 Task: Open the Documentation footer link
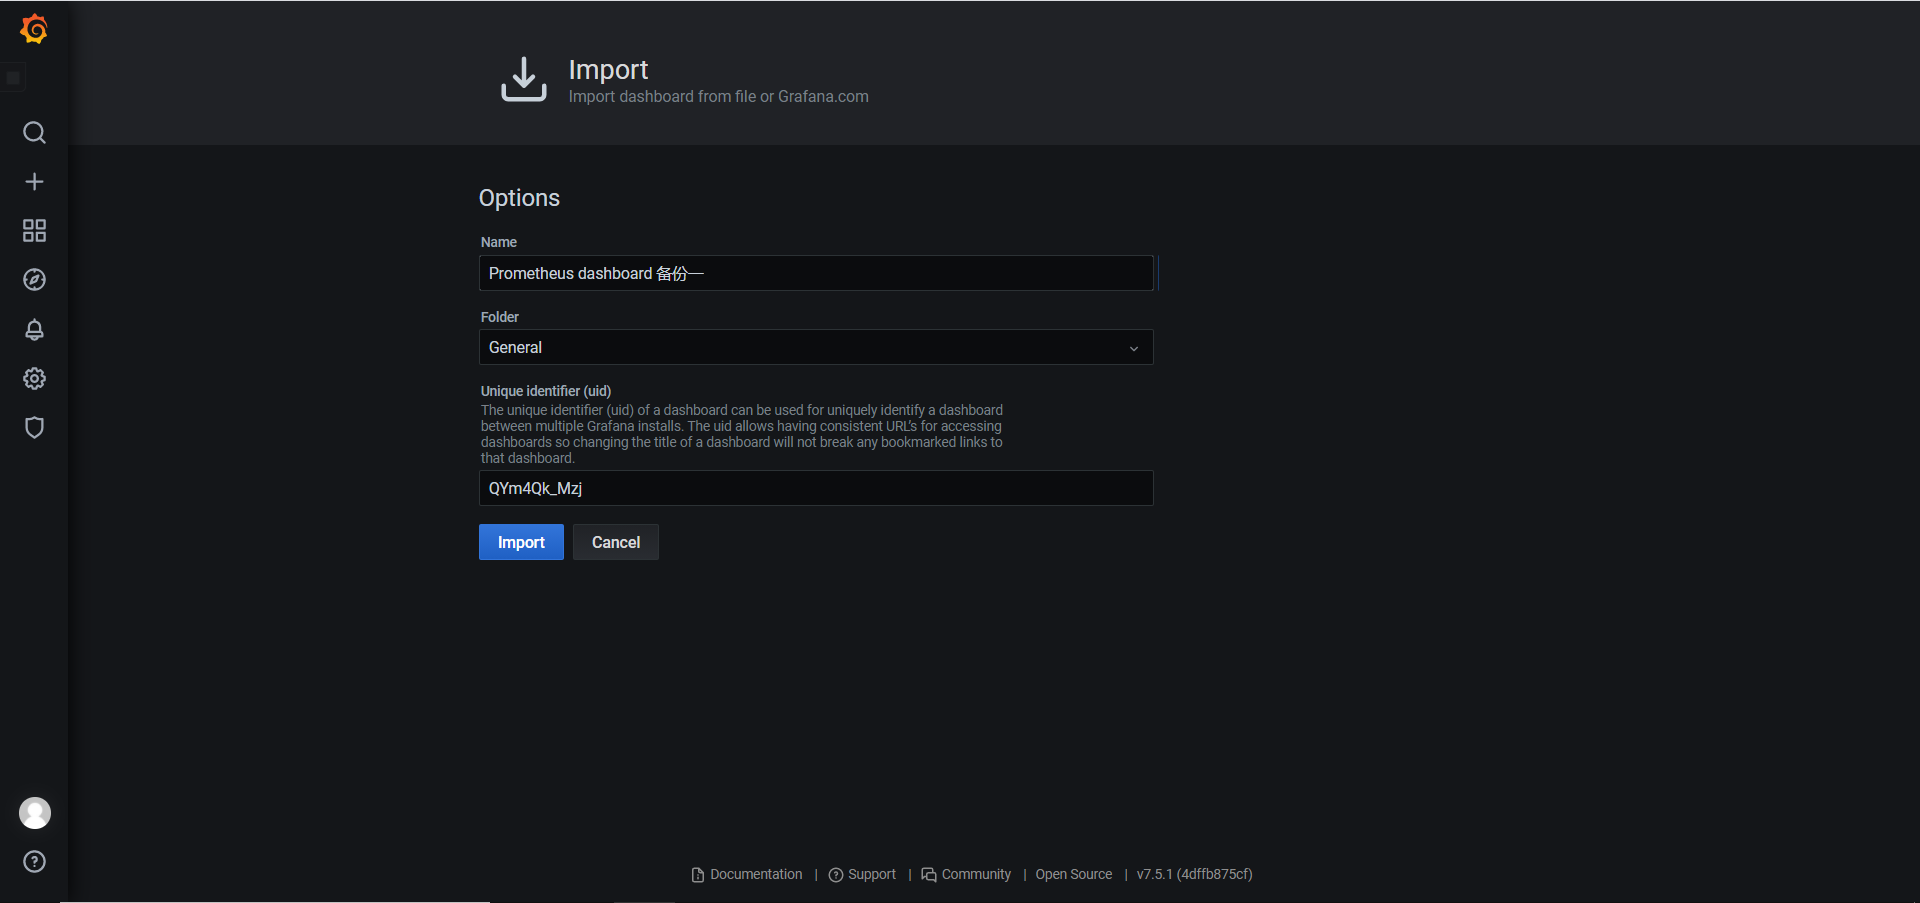pos(747,875)
